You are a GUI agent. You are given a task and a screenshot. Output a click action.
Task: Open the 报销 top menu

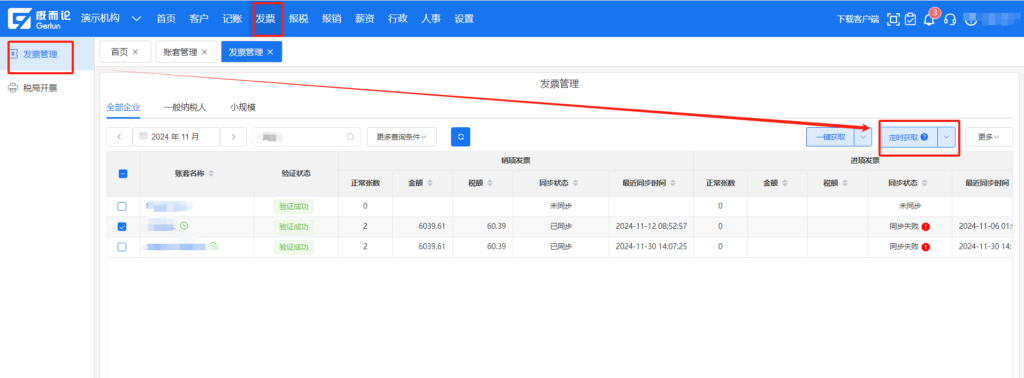pyautogui.click(x=332, y=18)
